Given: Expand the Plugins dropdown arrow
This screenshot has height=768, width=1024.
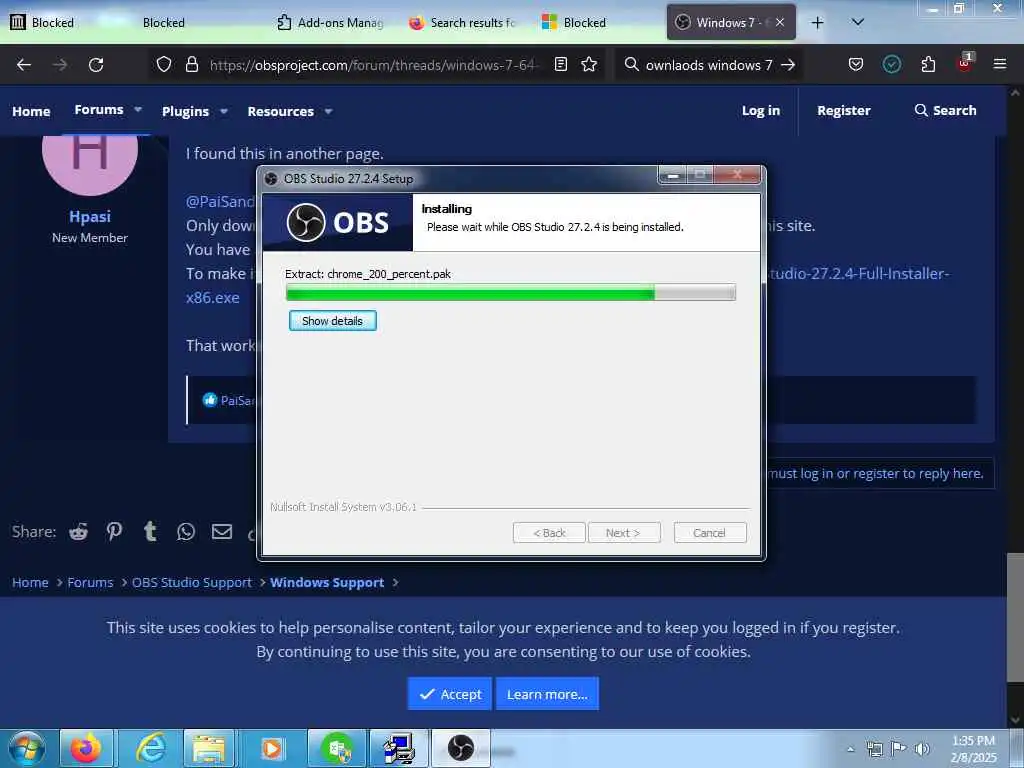Looking at the screenshot, I should click(224, 111).
